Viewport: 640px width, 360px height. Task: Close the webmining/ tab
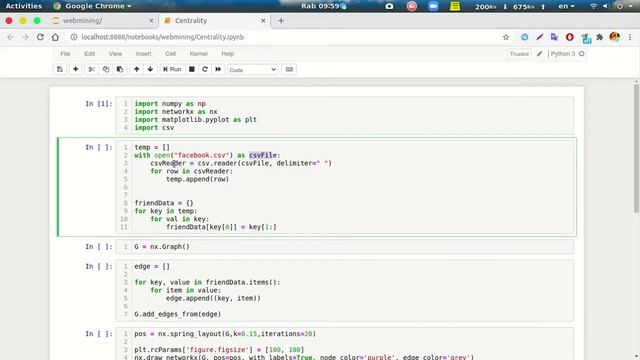[x=151, y=20]
